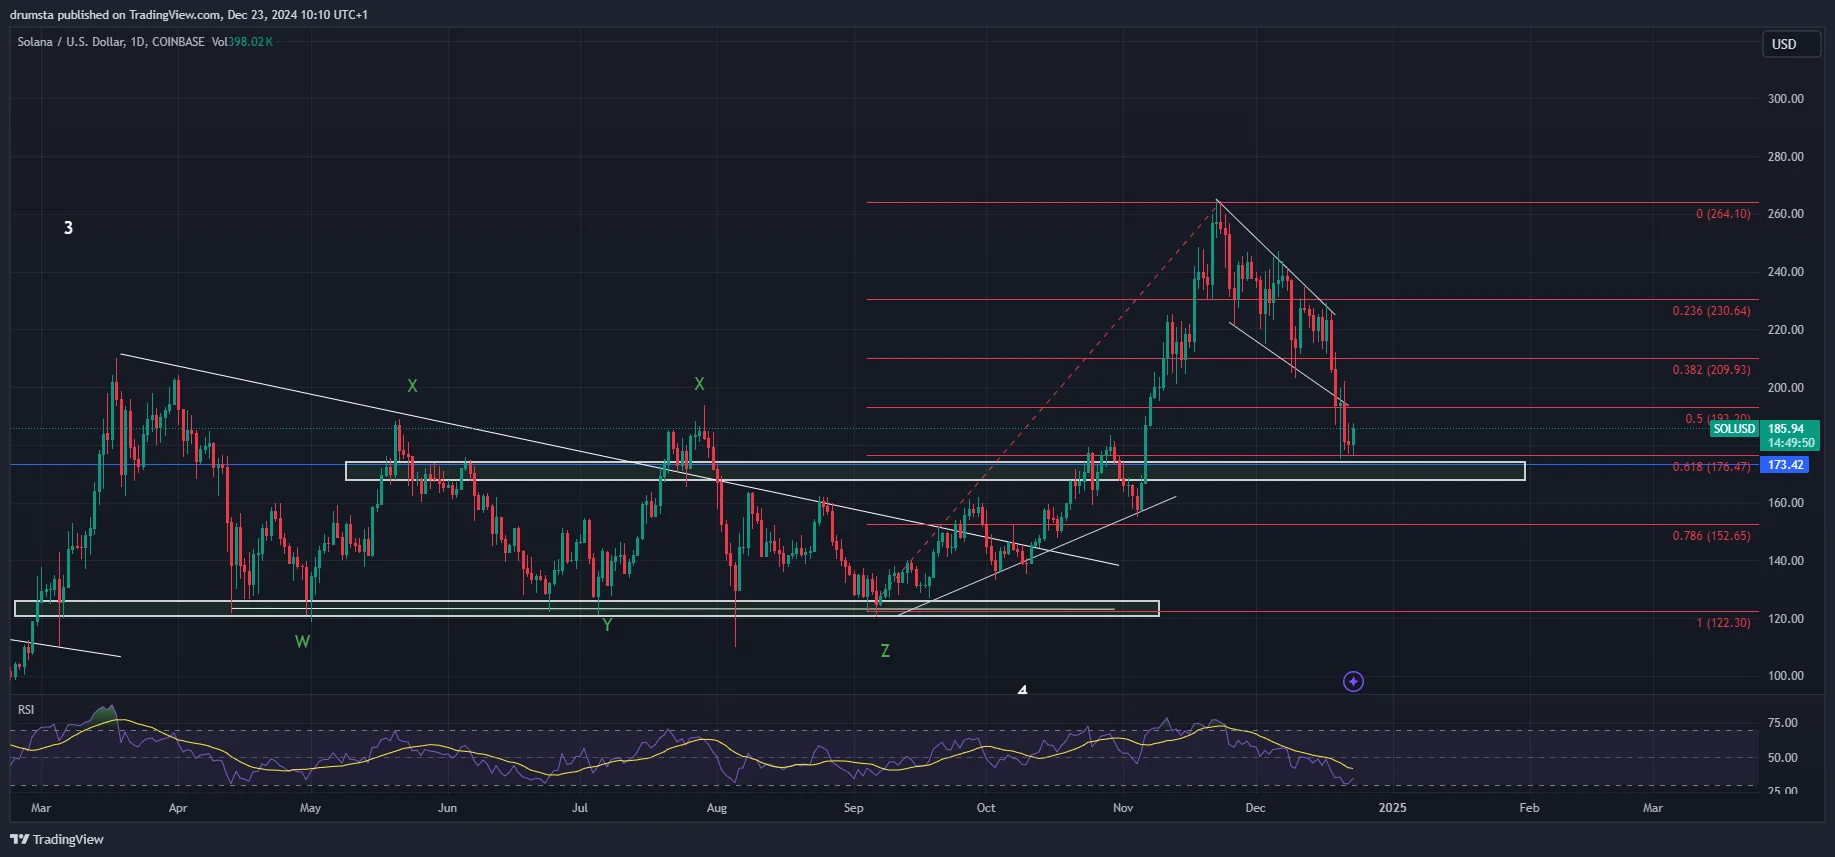The image size is (1835, 857).
Task: Click the Vol 398.02K indicator text
Action: (x=241, y=42)
